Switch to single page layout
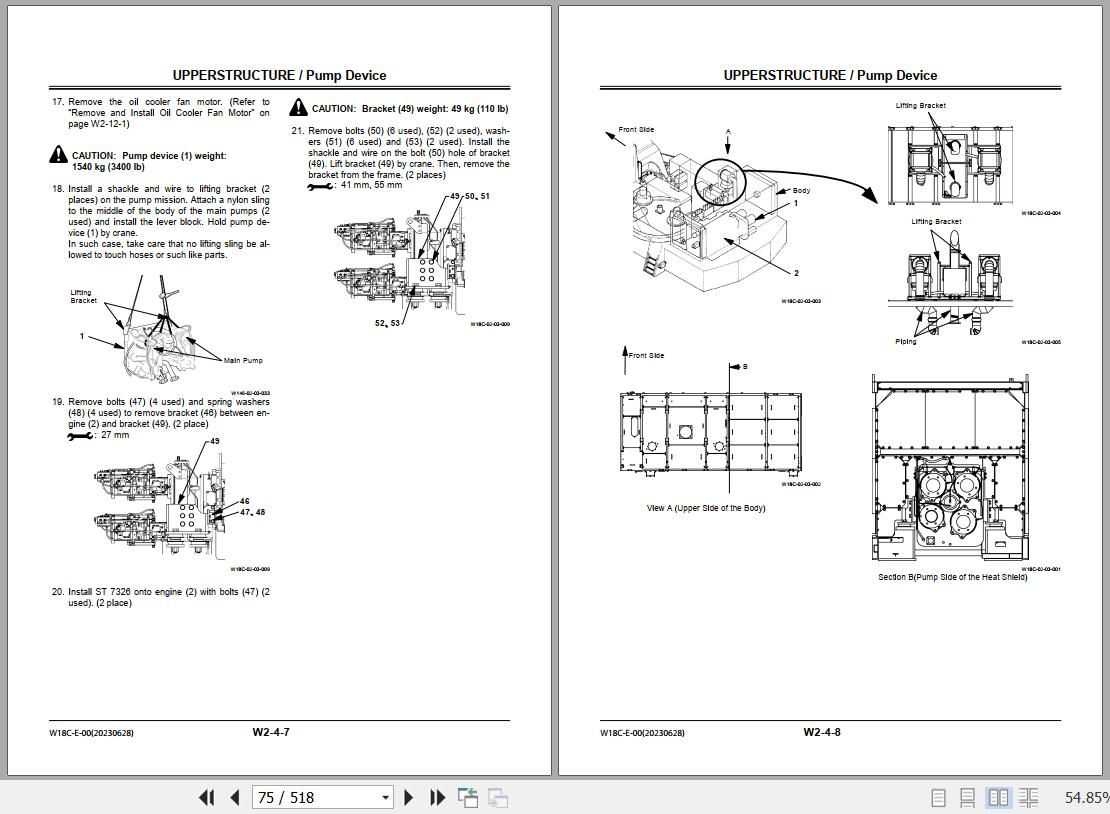This screenshot has height=814, width=1110. (938, 798)
